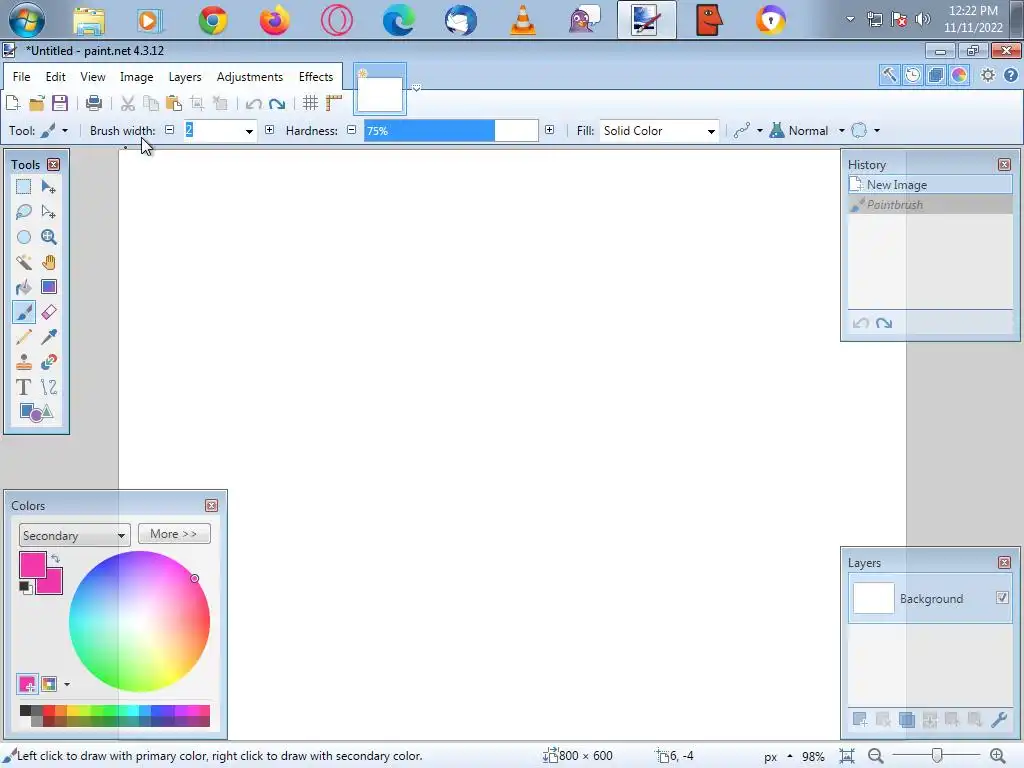The width and height of the screenshot is (1024, 768).
Task: Select the Lasso Select tool
Action: pos(24,212)
